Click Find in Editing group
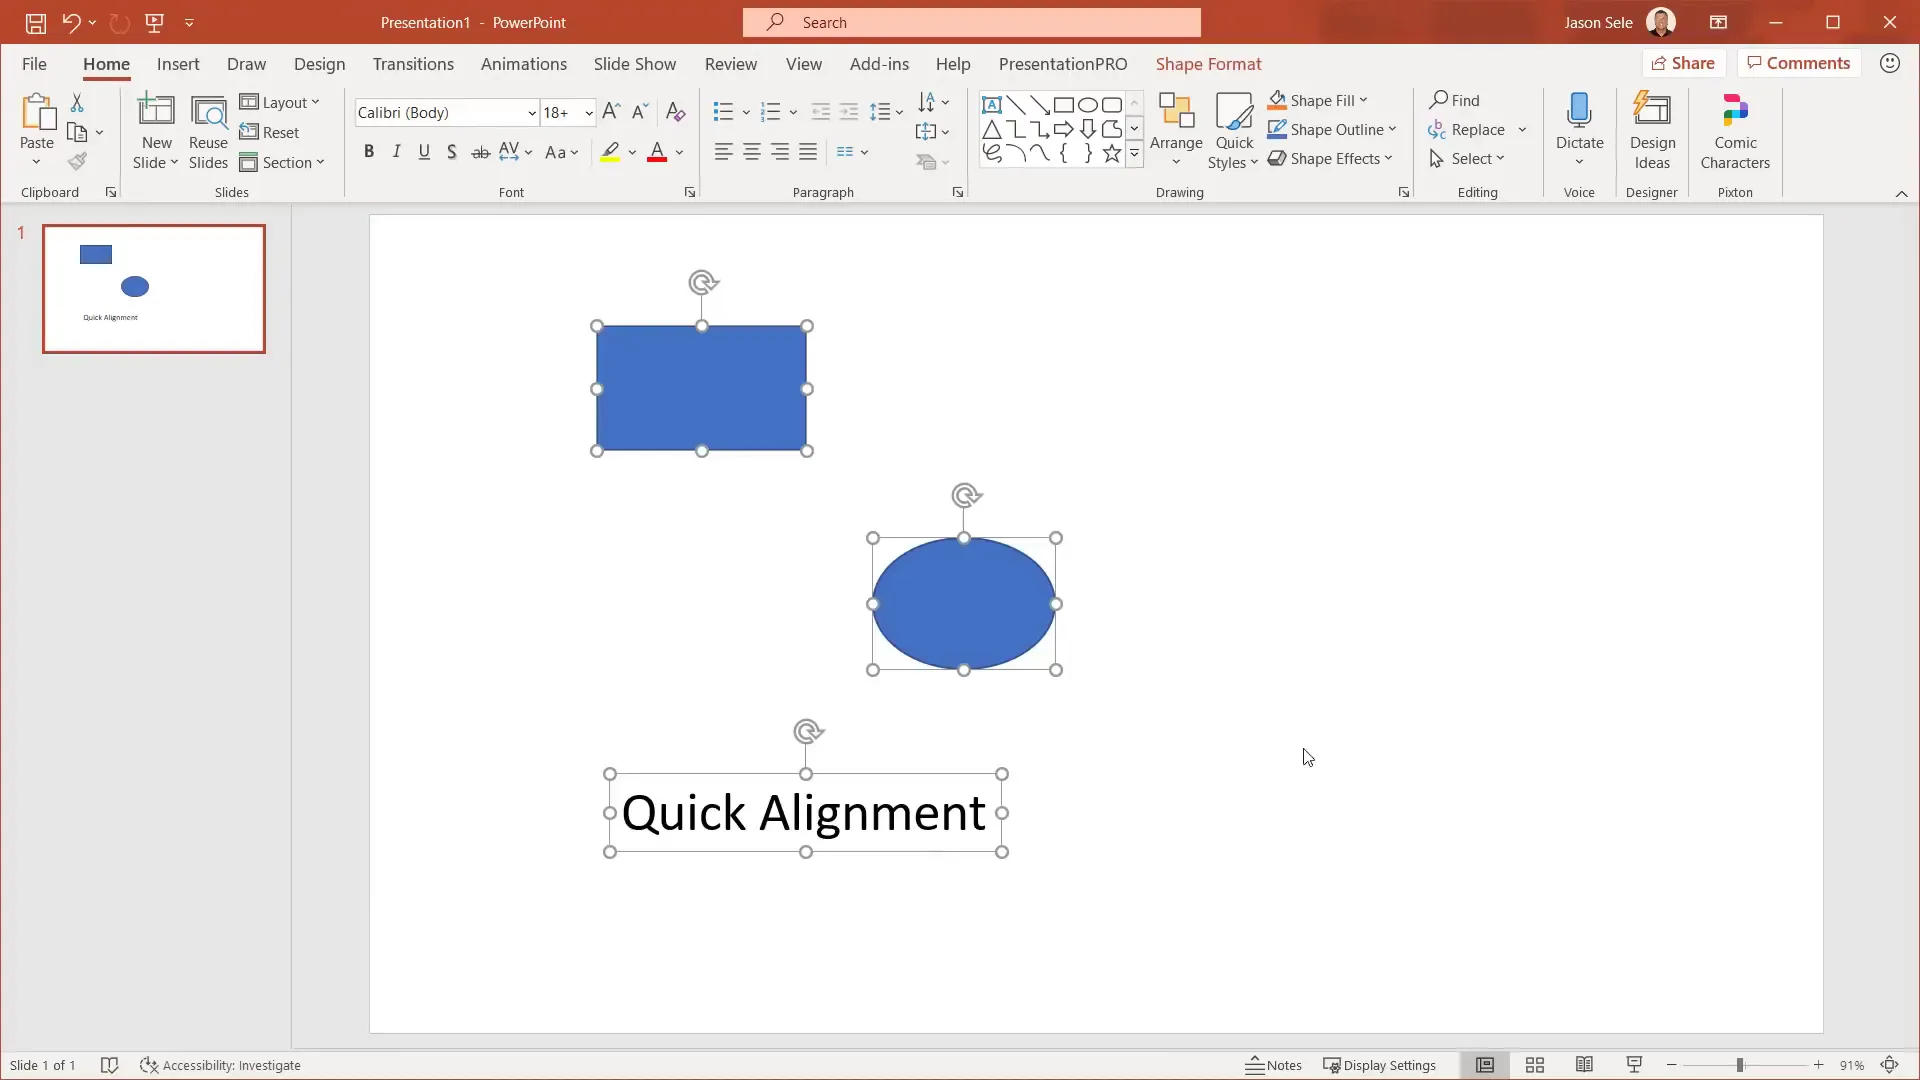This screenshot has width=1920, height=1080. pyautogui.click(x=1455, y=100)
